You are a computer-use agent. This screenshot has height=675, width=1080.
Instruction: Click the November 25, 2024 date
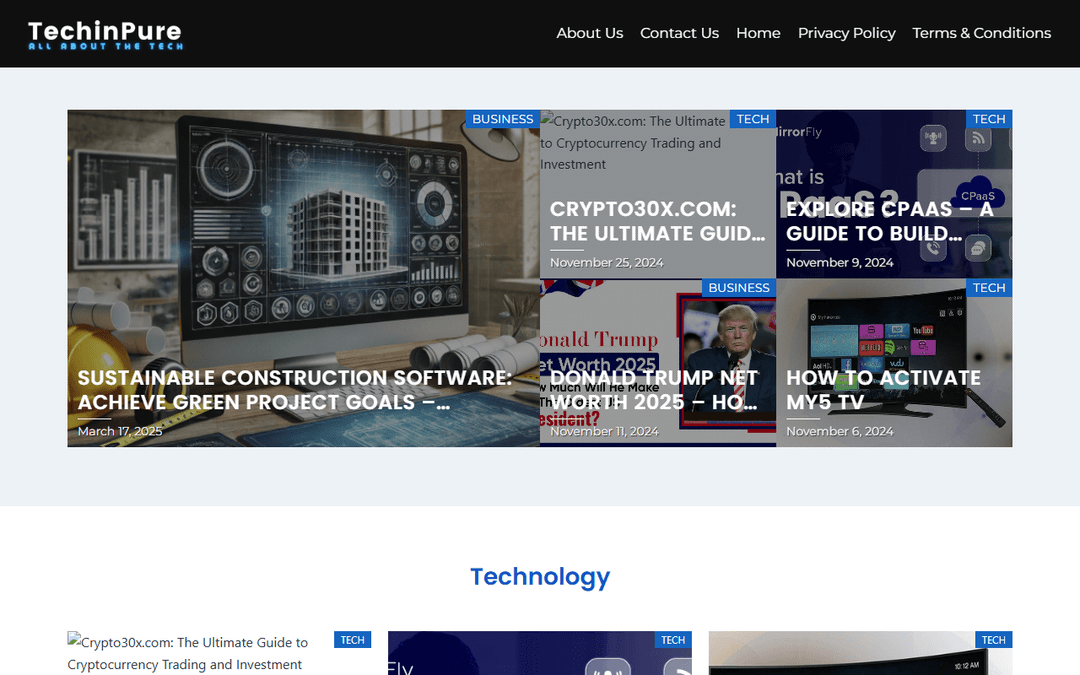[607, 262]
